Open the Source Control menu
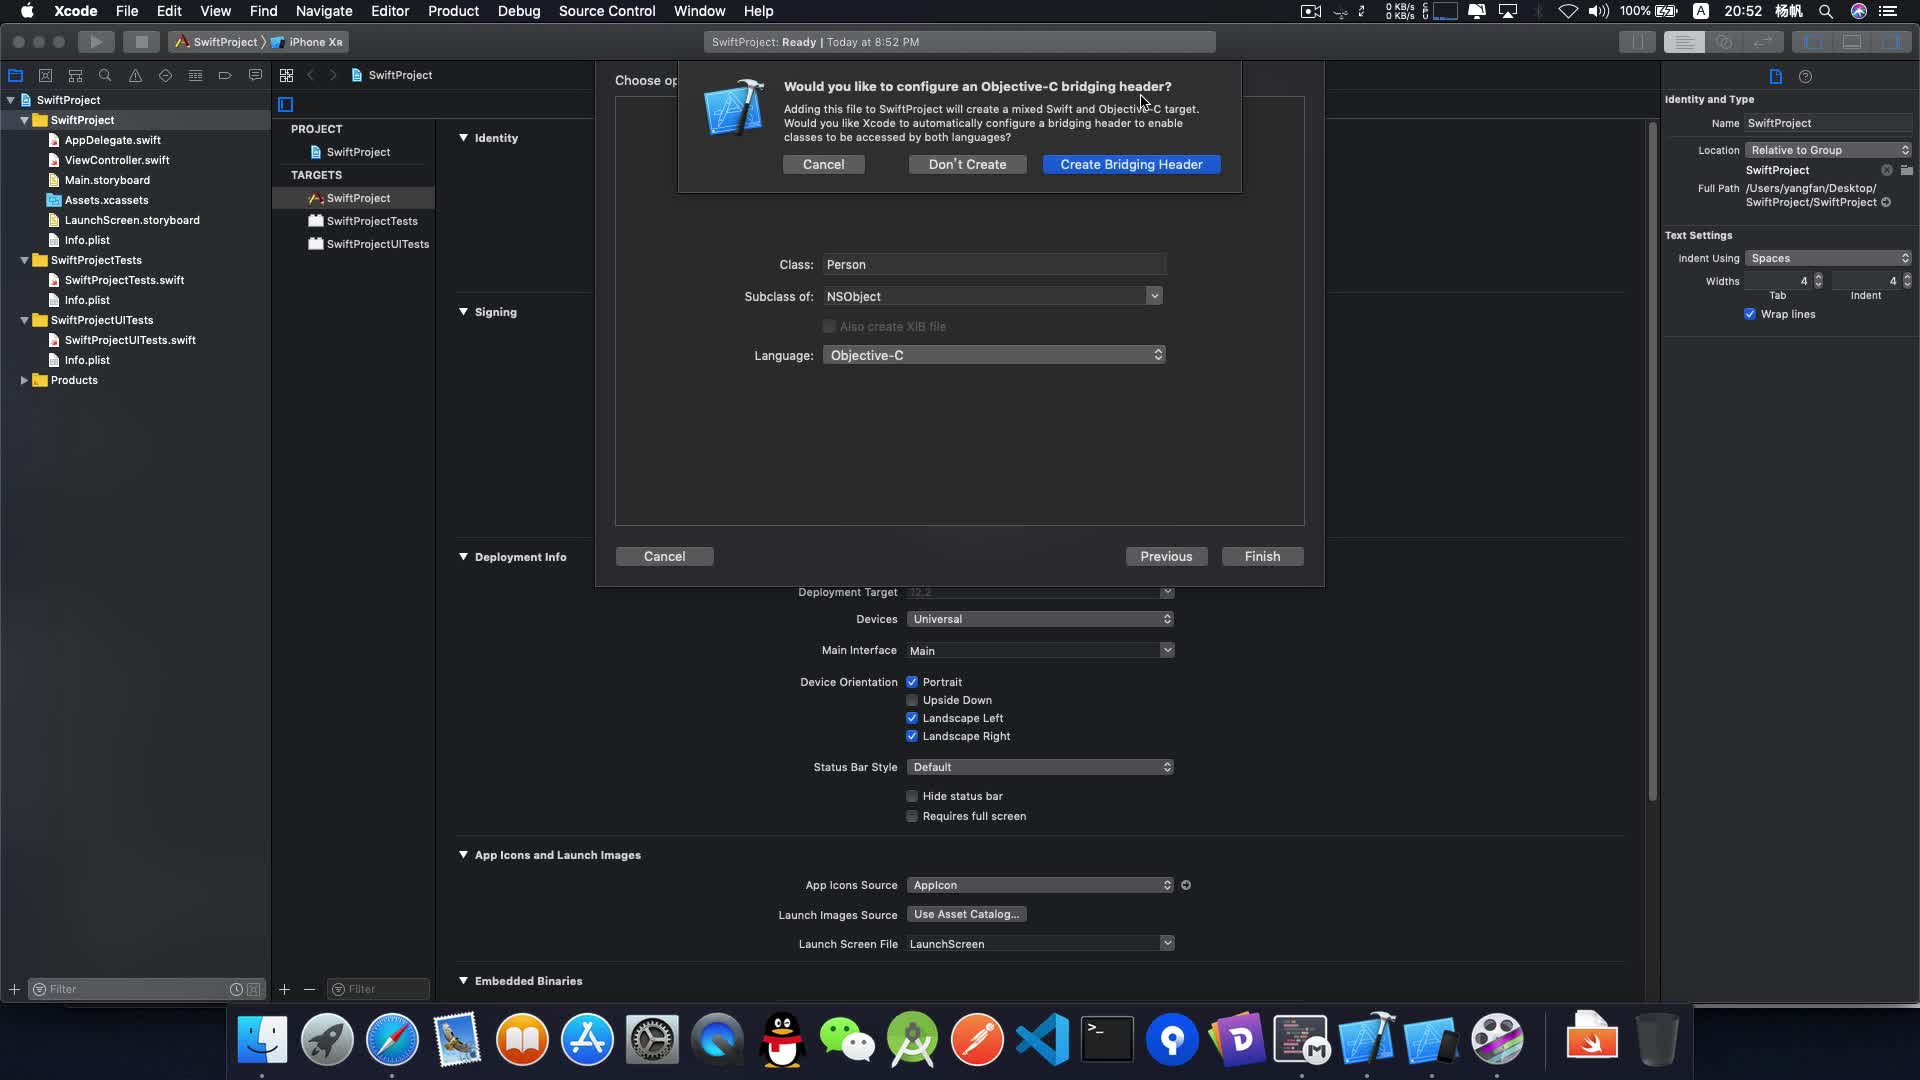The width and height of the screenshot is (1920, 1080). pyautogui.click(x=607, y=11)
